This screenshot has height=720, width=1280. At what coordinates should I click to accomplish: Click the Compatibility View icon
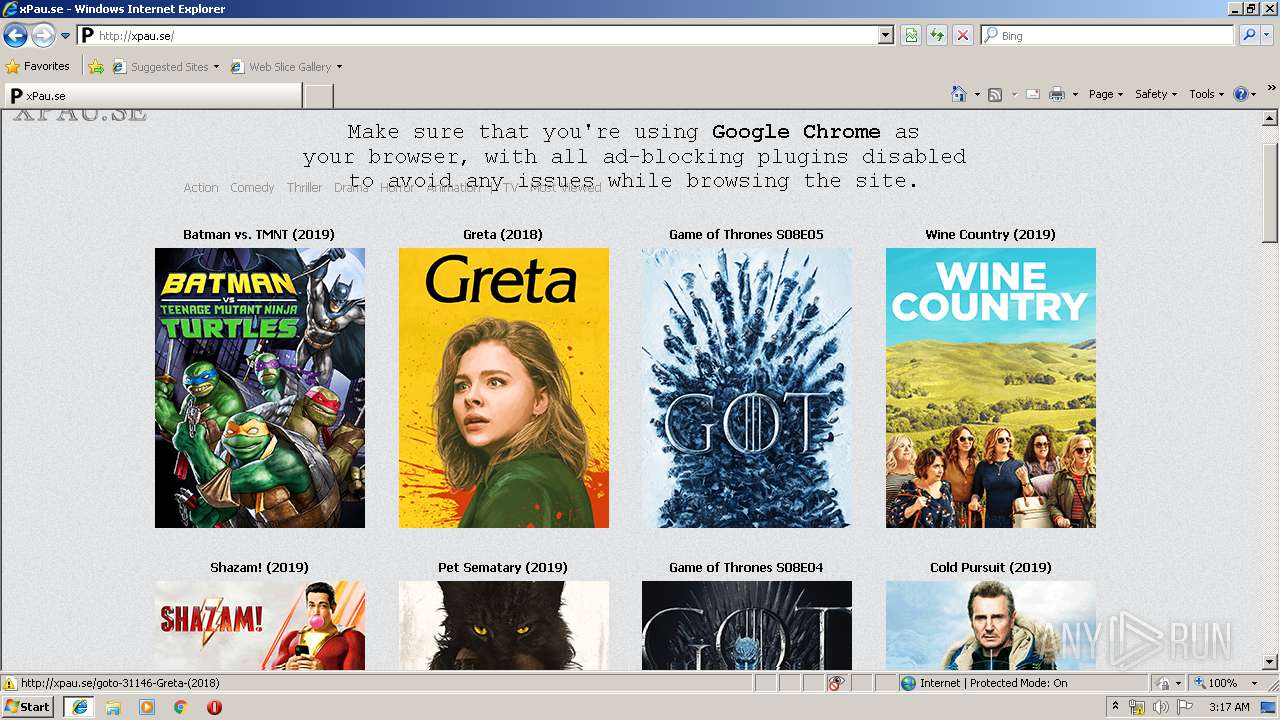[911, 35]
